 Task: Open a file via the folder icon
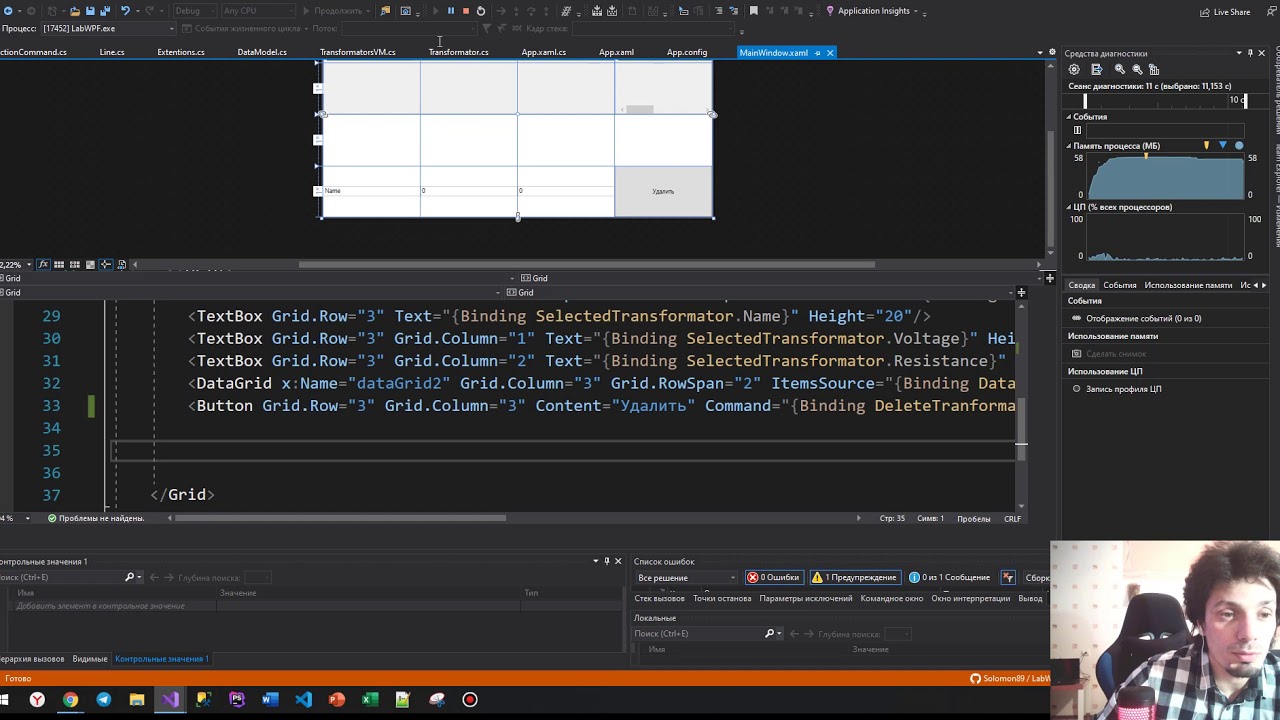tap(74, 11)
